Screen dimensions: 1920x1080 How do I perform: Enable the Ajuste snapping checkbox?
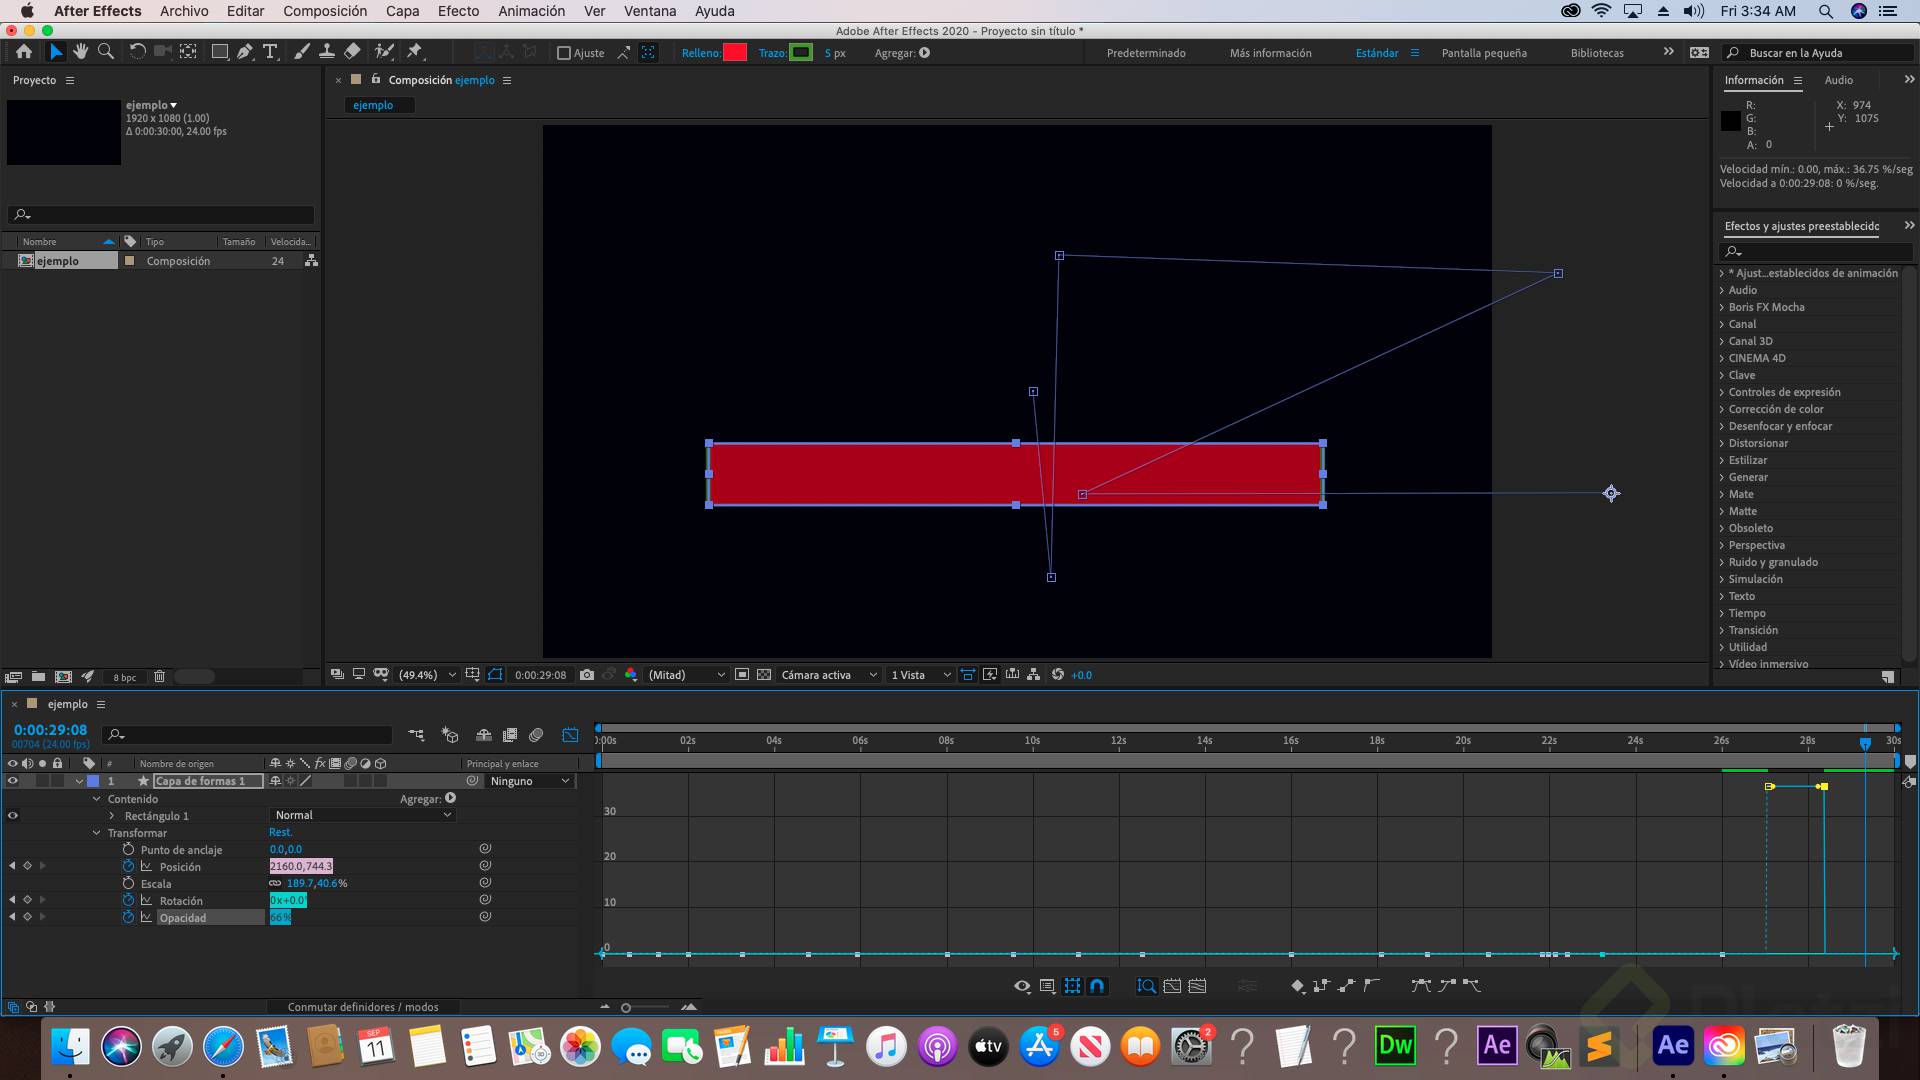click(564, 53)
